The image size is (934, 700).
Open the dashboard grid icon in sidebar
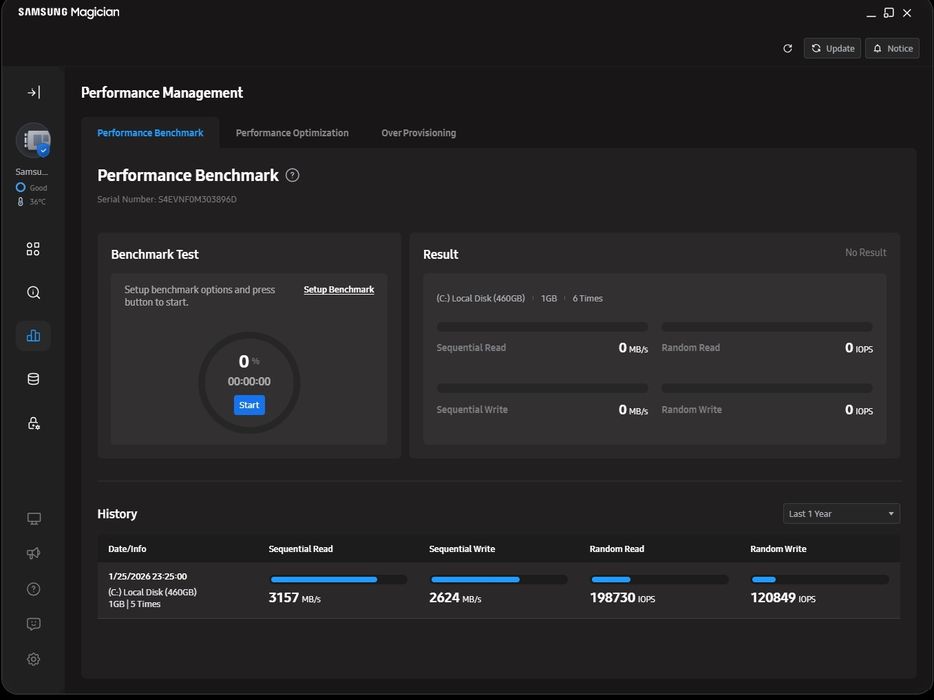click(x=33, y=249)
